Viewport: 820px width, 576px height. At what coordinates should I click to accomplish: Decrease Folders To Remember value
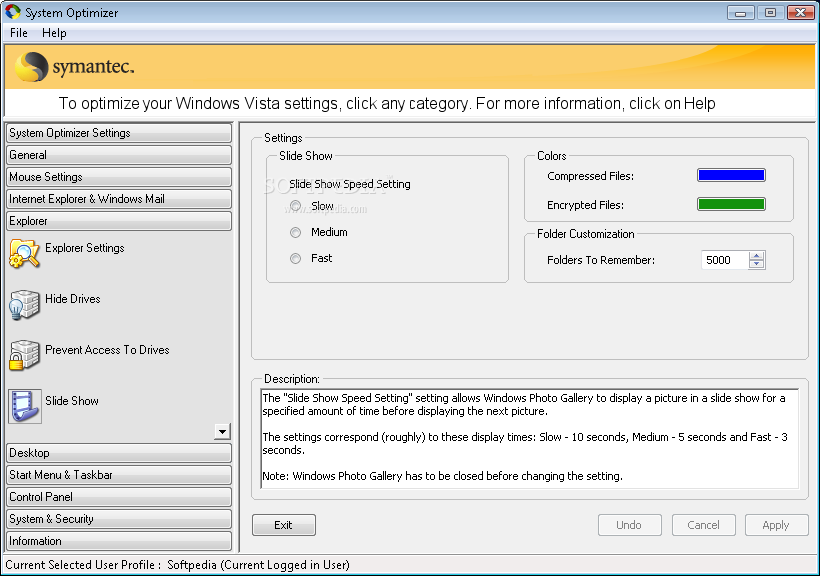756,264
